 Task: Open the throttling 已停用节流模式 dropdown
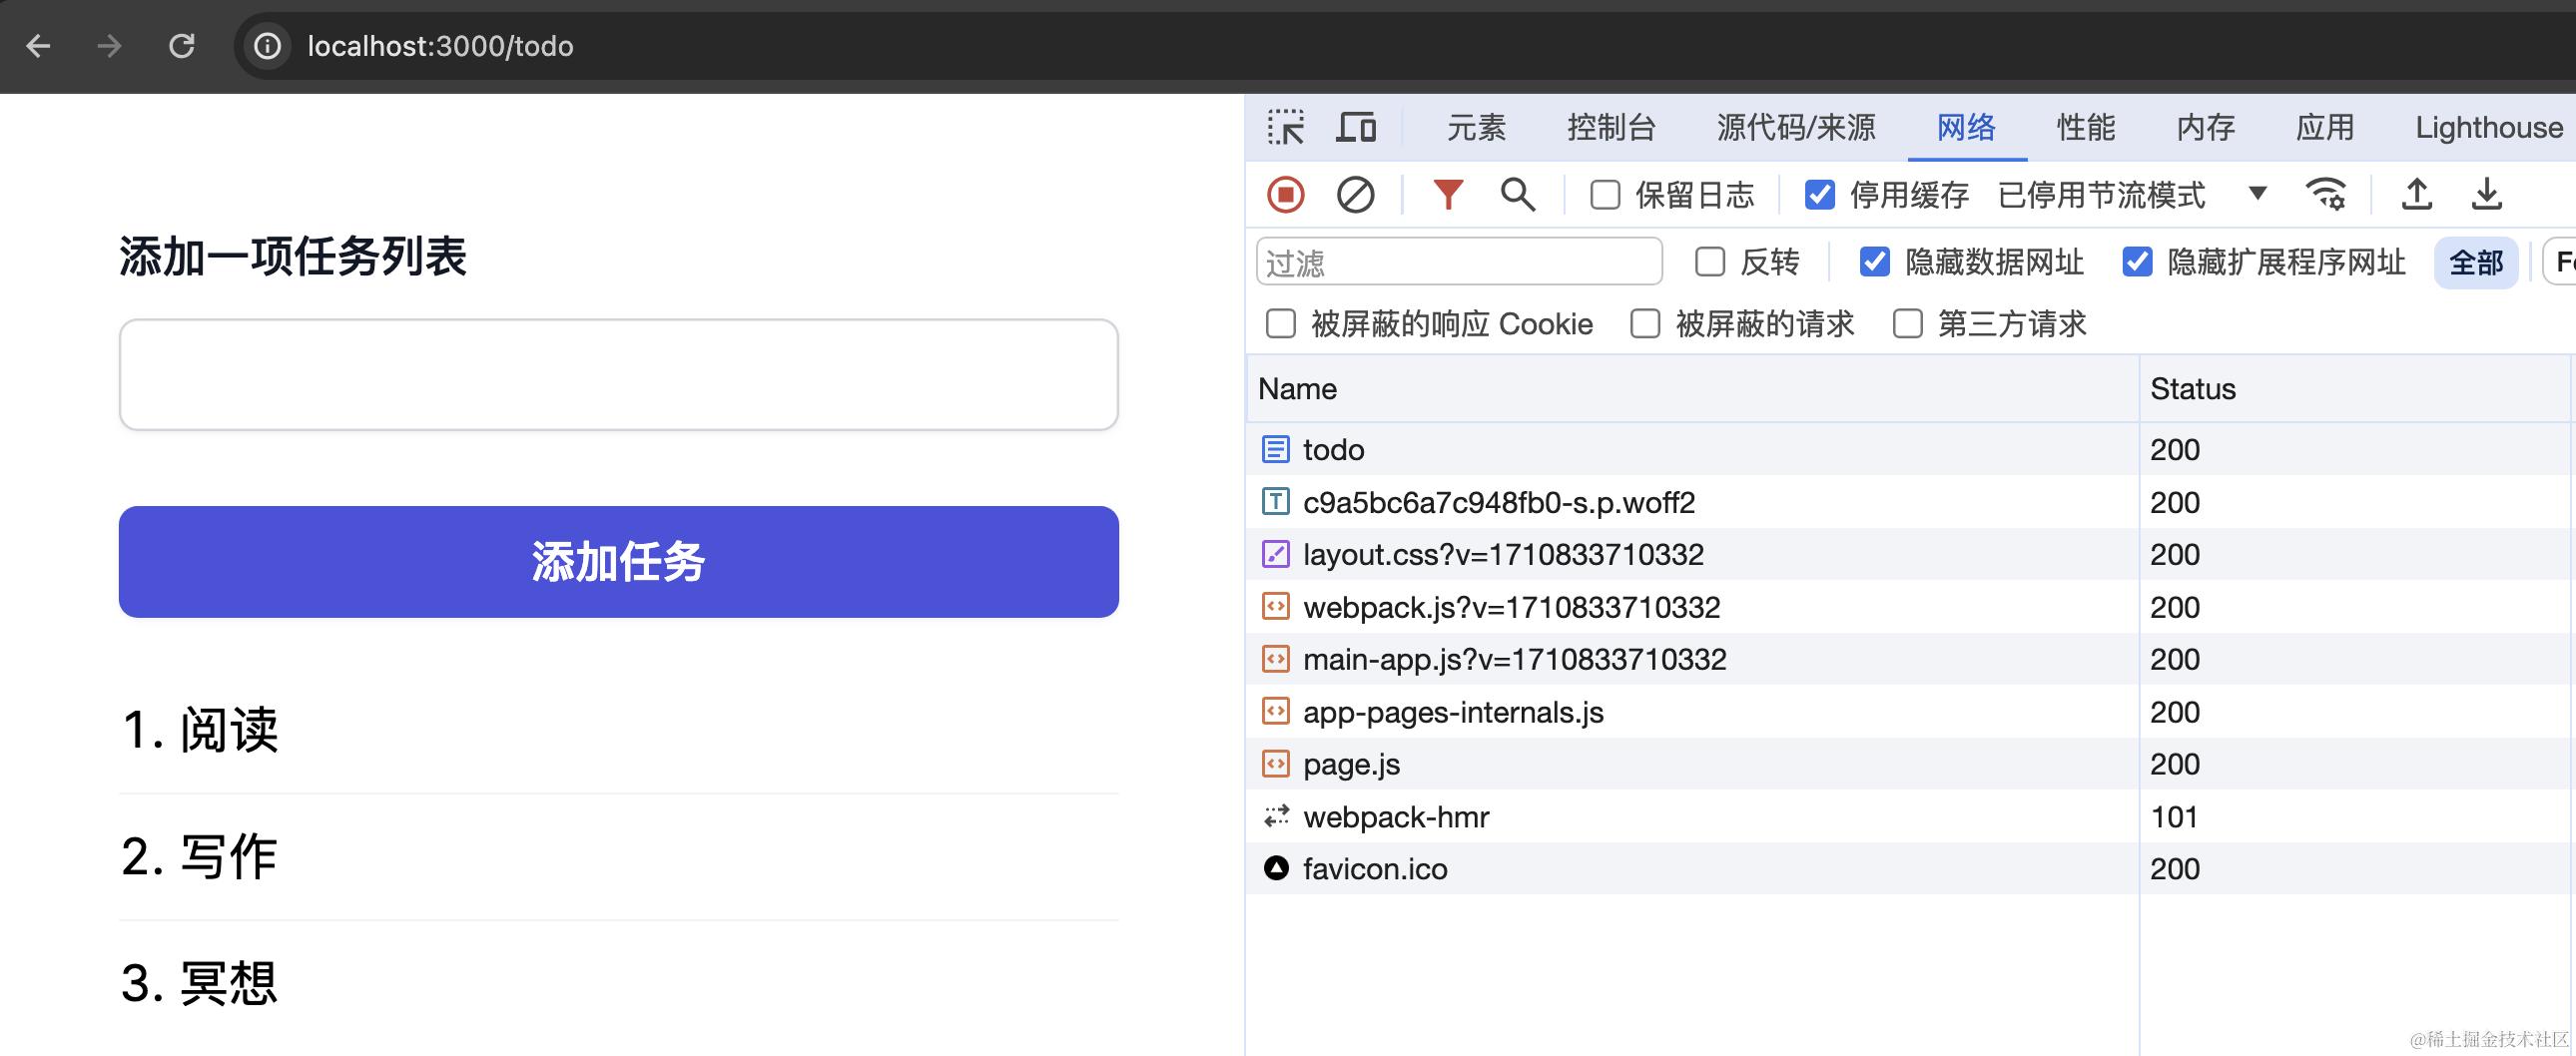pyautogui.click(x=2132, y=194)
